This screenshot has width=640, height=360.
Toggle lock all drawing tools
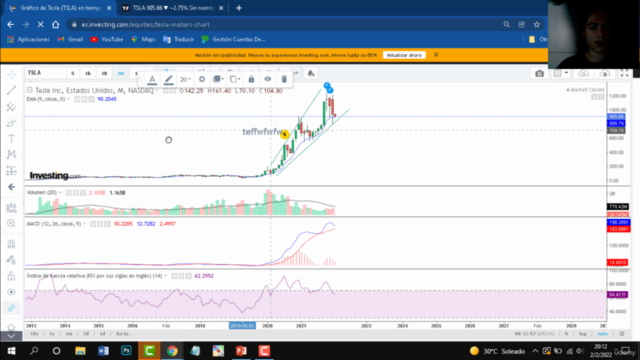click(11, 276)
